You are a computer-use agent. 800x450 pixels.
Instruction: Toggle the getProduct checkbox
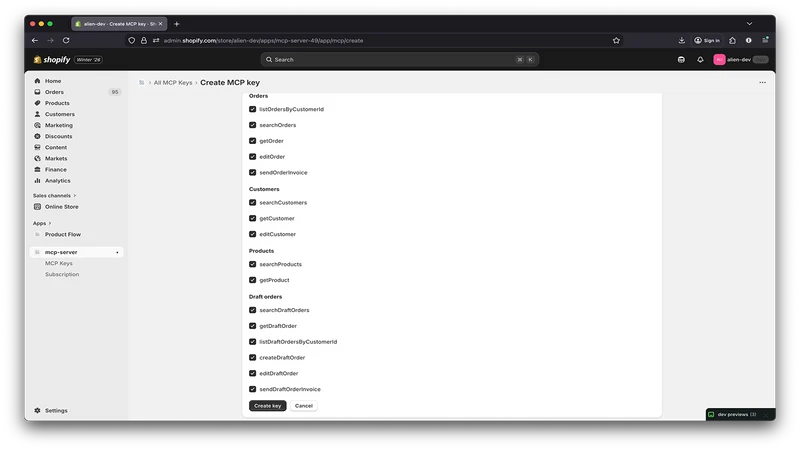click(253, 280)
